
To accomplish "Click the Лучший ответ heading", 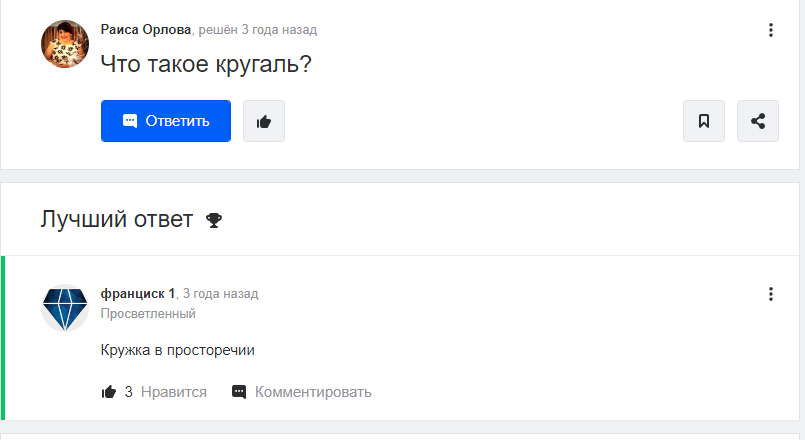I will coord(116,220).
